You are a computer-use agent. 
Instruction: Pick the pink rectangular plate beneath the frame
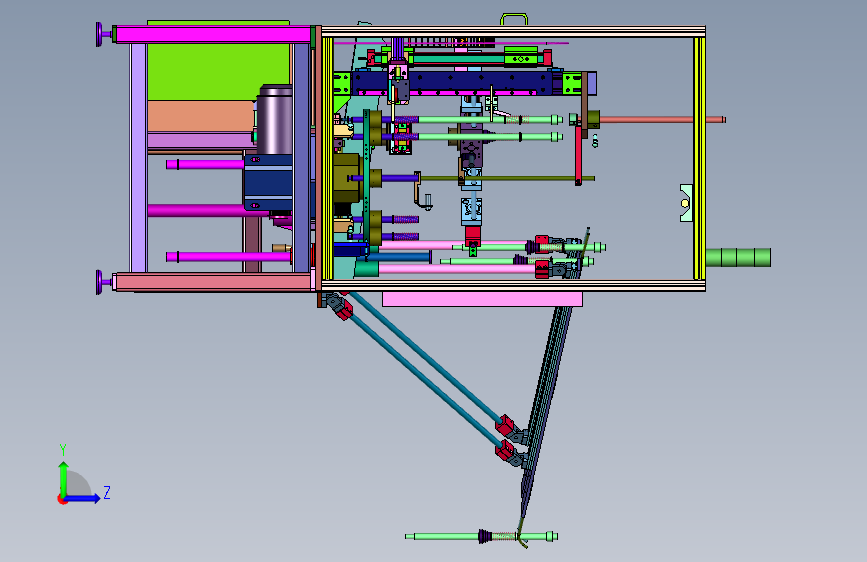(482, 299)
